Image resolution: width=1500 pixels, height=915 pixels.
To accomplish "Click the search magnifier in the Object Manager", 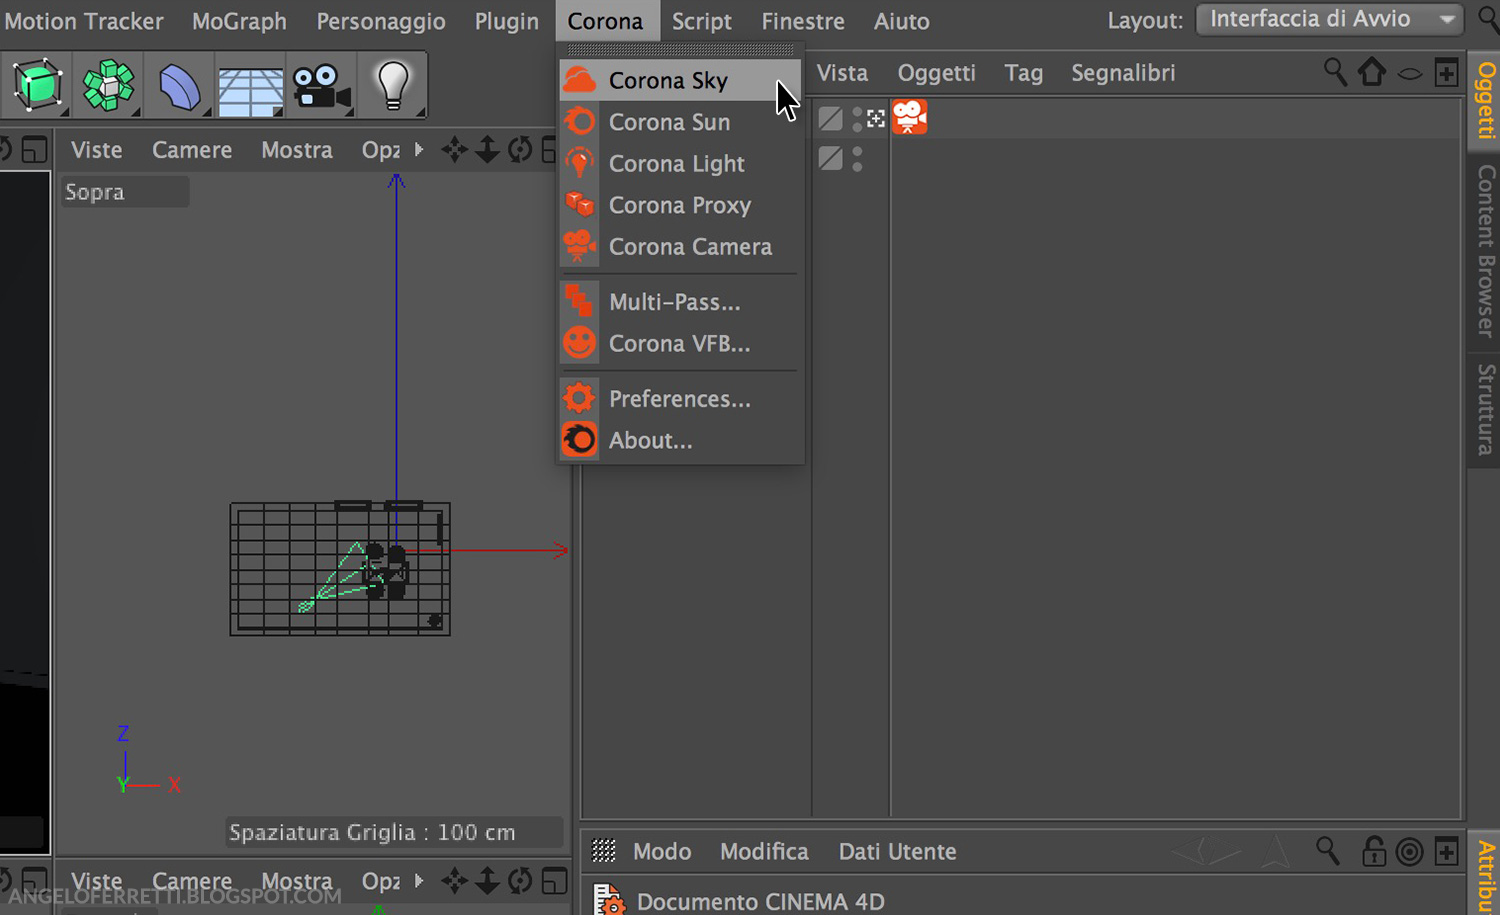I will pyautogui.click(x=1335, y=72).
